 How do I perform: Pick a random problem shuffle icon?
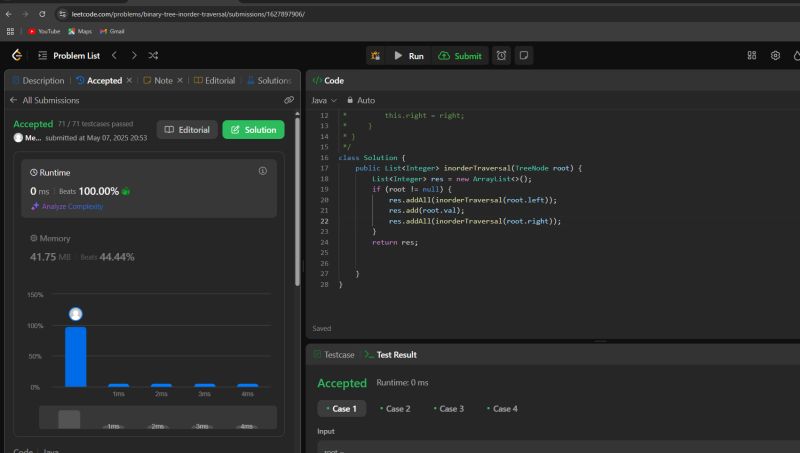click(153, 55)
